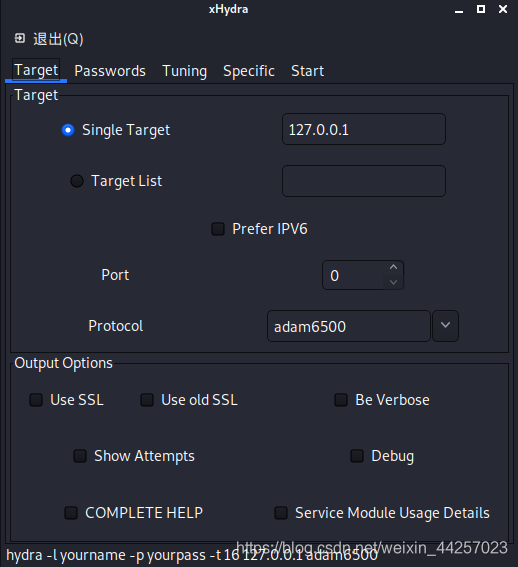Check Service Module Usage Details
The image size is (518, 567).
[x=281, y=513]
